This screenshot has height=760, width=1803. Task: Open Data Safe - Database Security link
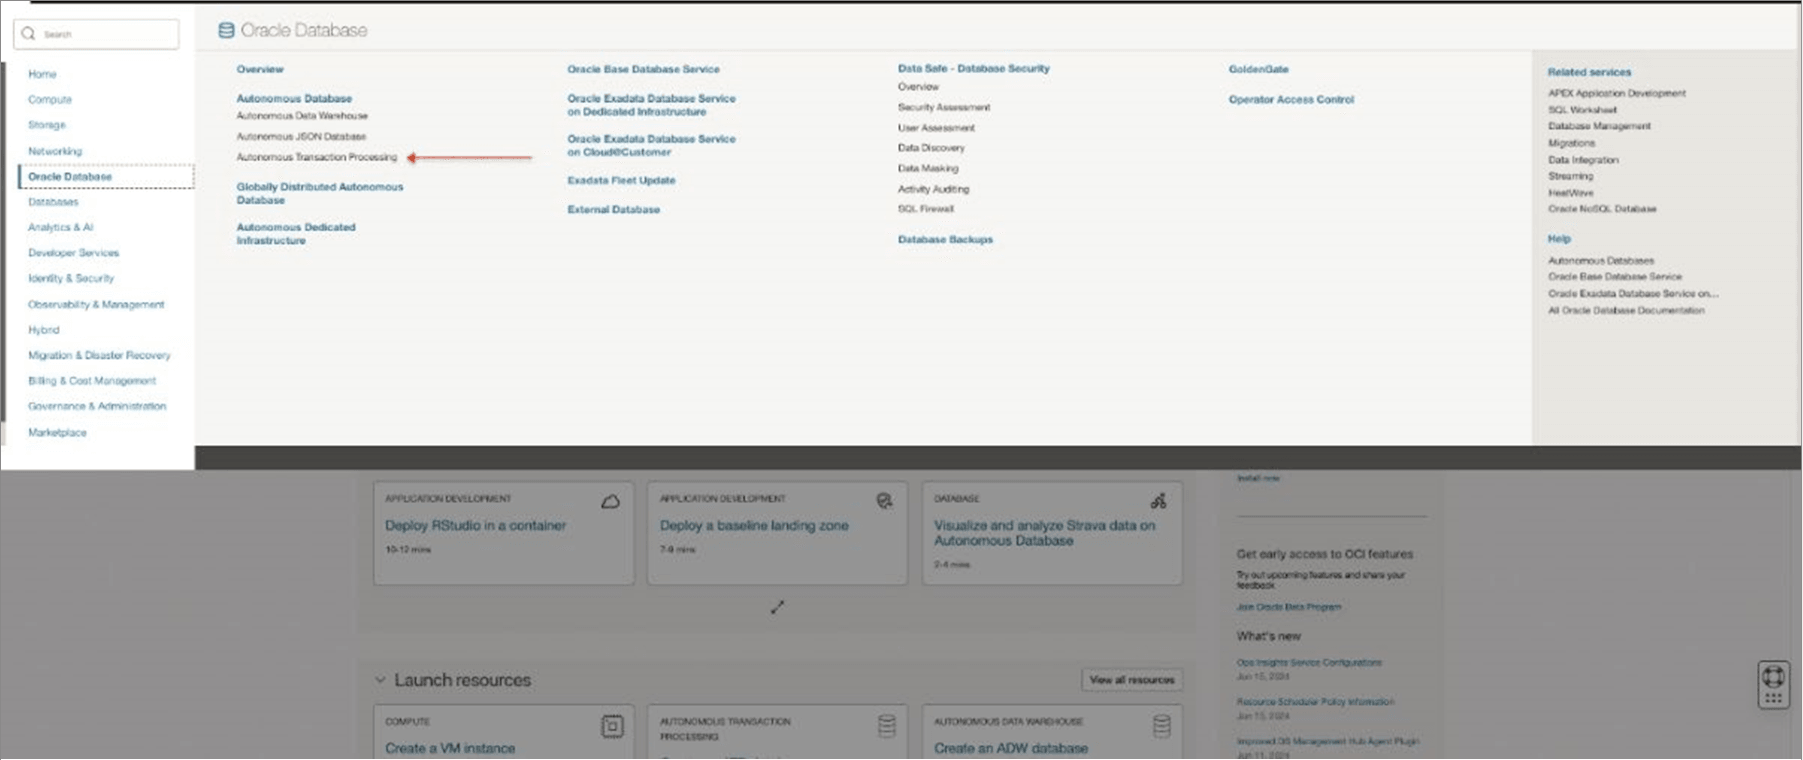(x=973, y=68)
